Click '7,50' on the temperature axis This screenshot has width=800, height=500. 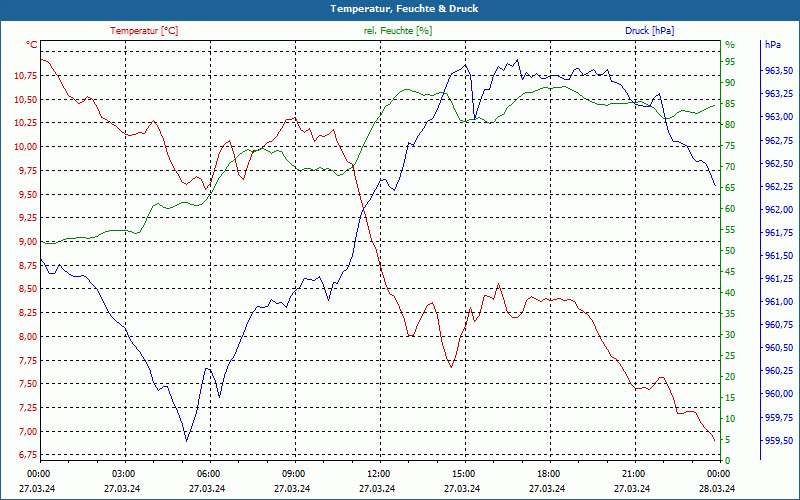tap(28, 384)
